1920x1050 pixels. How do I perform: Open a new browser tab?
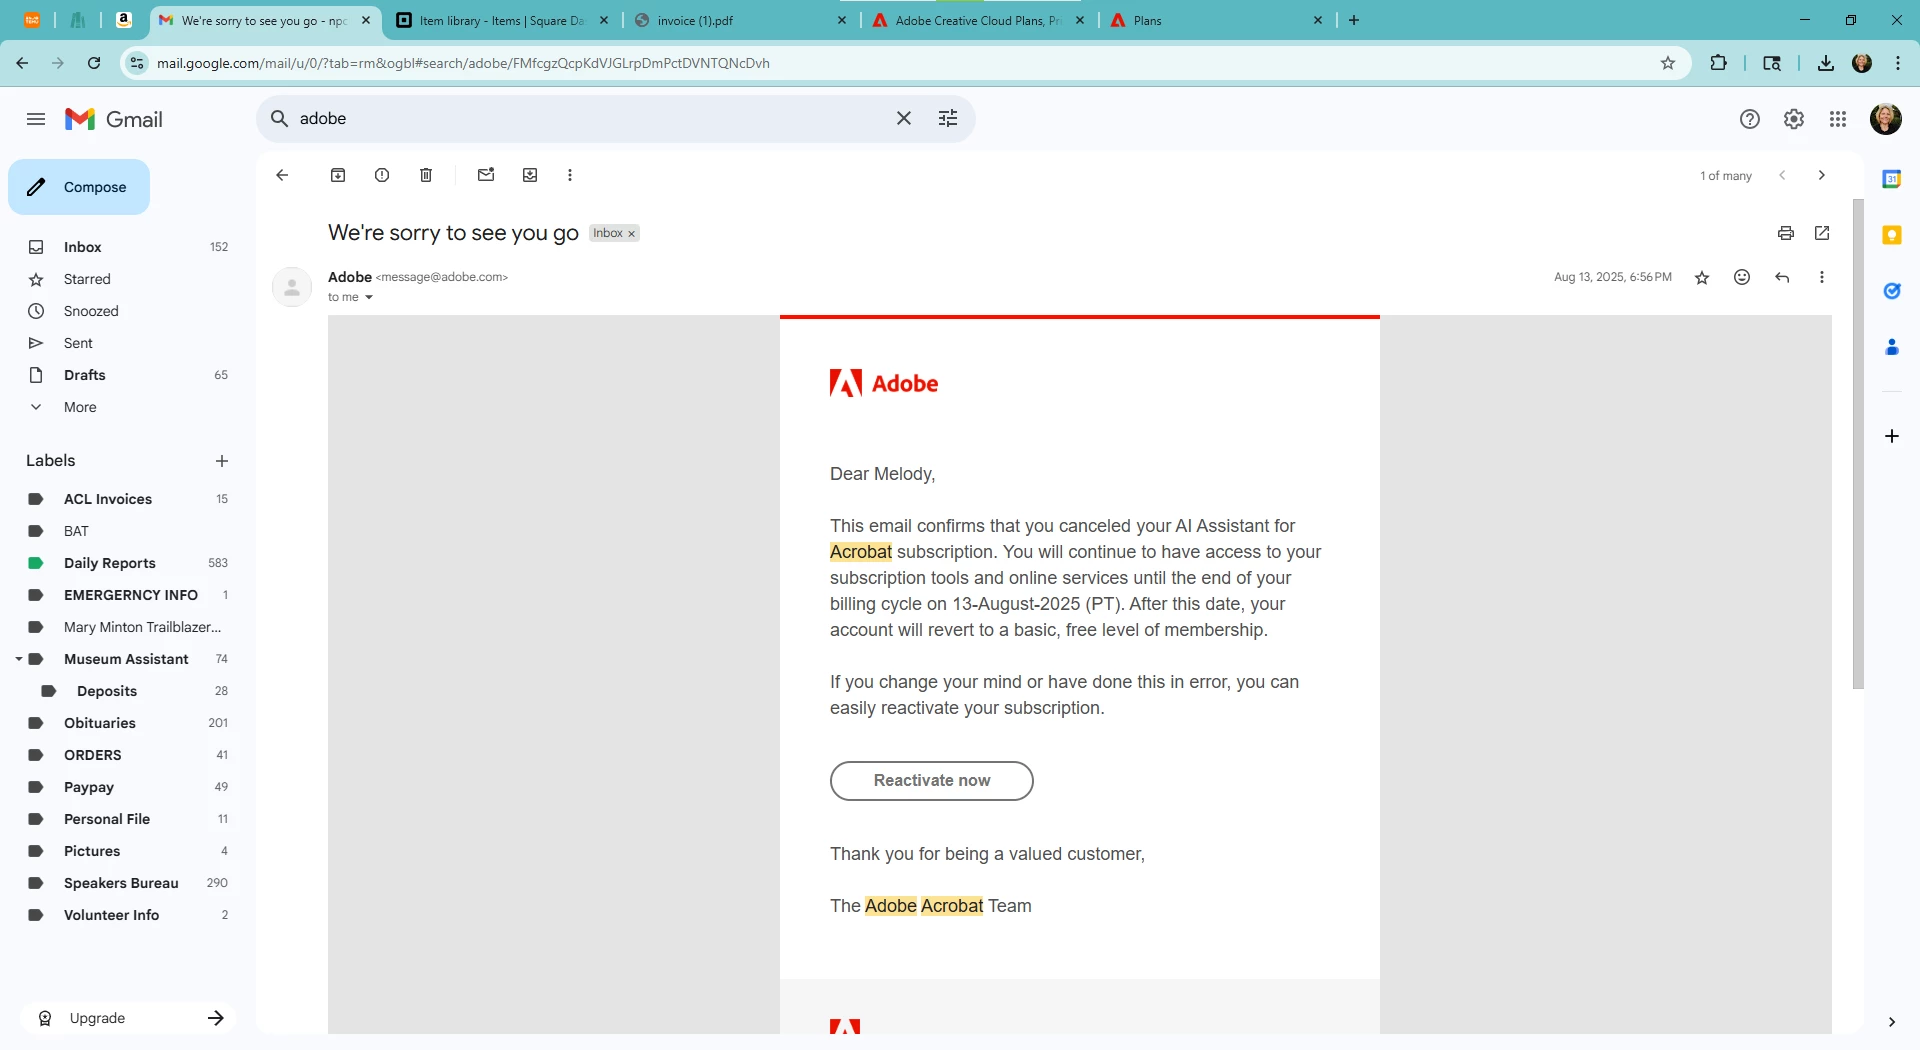point(1354,20)
